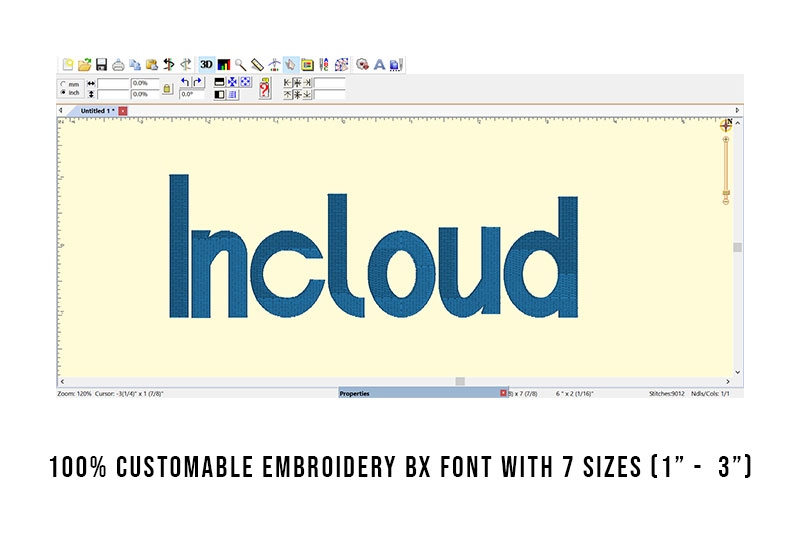Align objects to vertical center

(x=297, y=95)
